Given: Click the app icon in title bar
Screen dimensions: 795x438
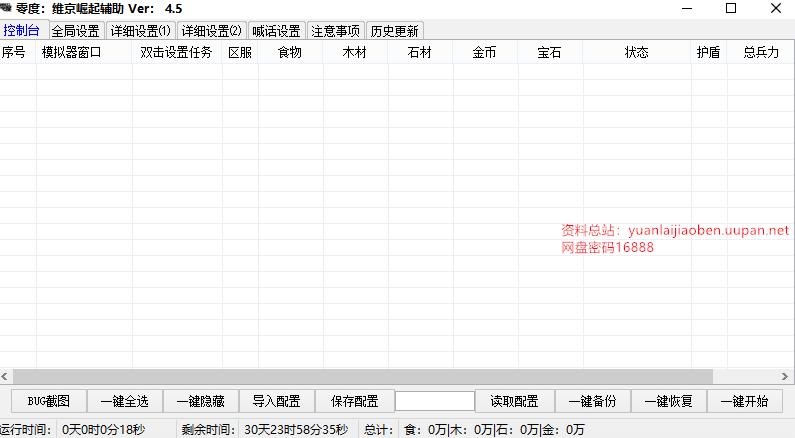Looking at the screenshot, I should click(6, 8).
